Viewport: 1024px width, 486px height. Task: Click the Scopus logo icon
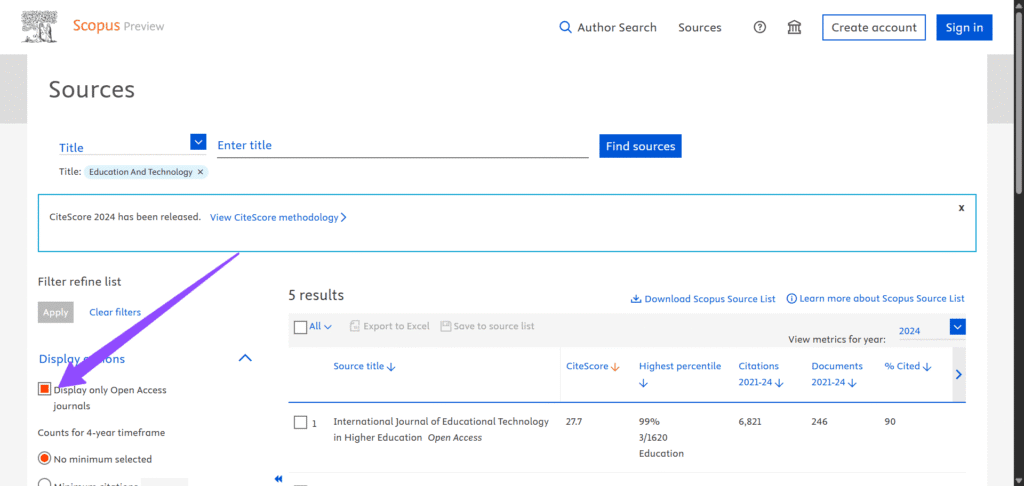click(39, 27)
